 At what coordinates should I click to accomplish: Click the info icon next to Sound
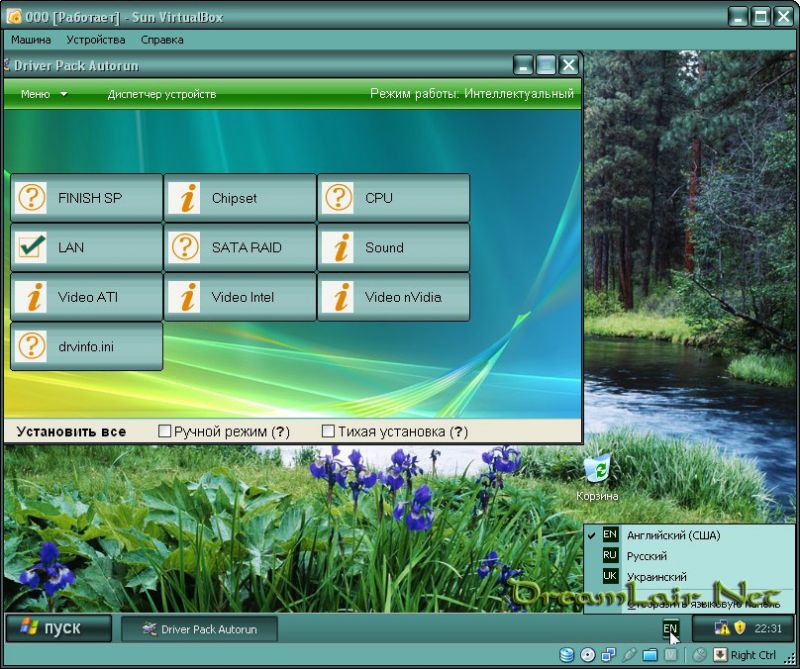click(x=340, y=247)
